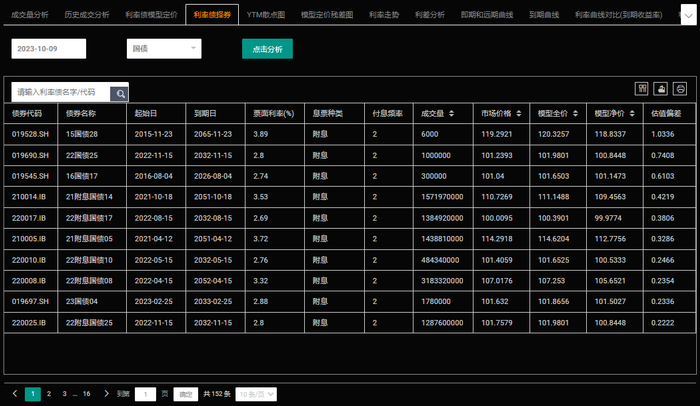Switch to the 模型定价残差图 tab
The height and width of the screenshot is (406, 700).
coord(327,15)
